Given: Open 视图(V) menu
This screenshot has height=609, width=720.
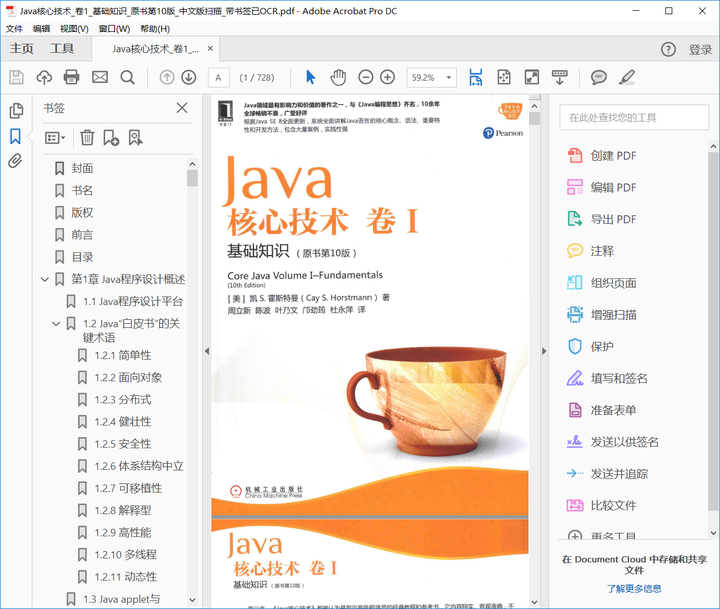Looking at the screenshot, I should [x=74, y=28].
